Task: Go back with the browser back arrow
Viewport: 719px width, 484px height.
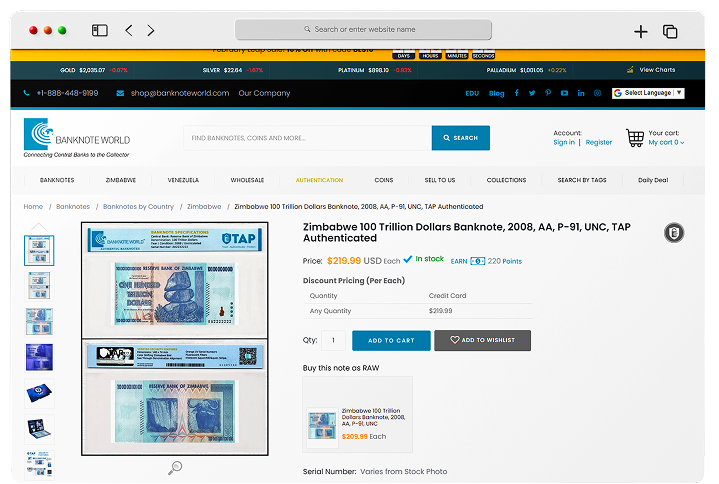Action: pos(129,31)
